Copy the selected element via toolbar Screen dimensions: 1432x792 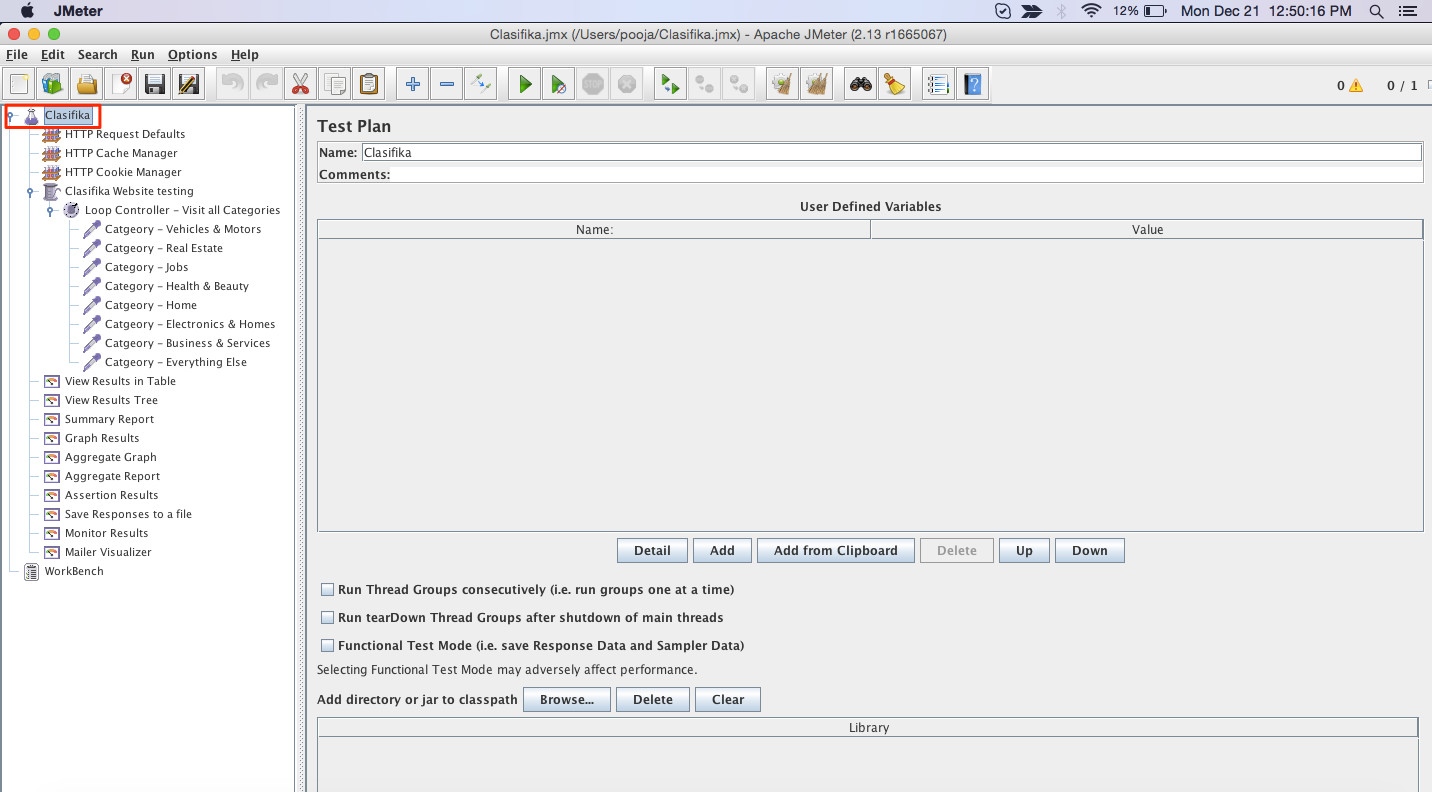(x=335, y=84)
